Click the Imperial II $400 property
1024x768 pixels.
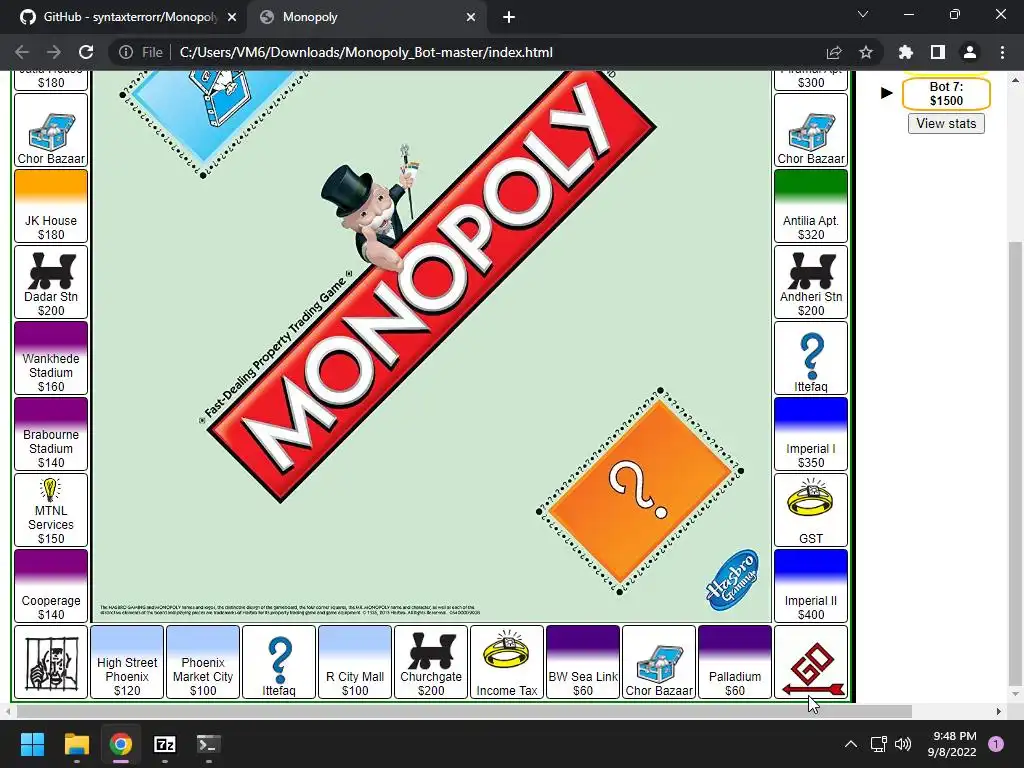[810, 586]
